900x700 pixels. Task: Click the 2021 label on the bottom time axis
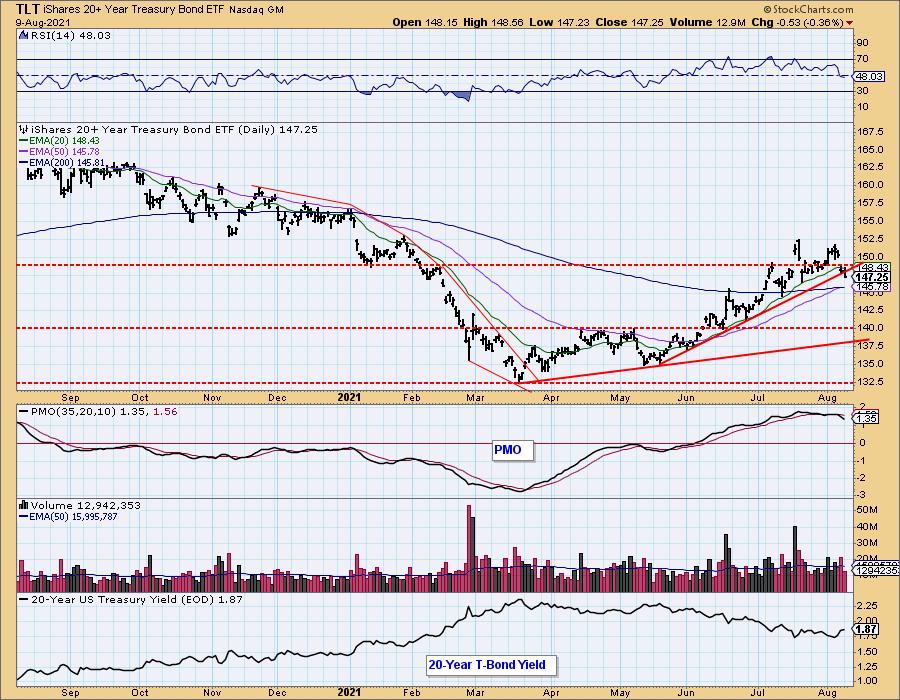pyautogui.click(x=349, y=692)
